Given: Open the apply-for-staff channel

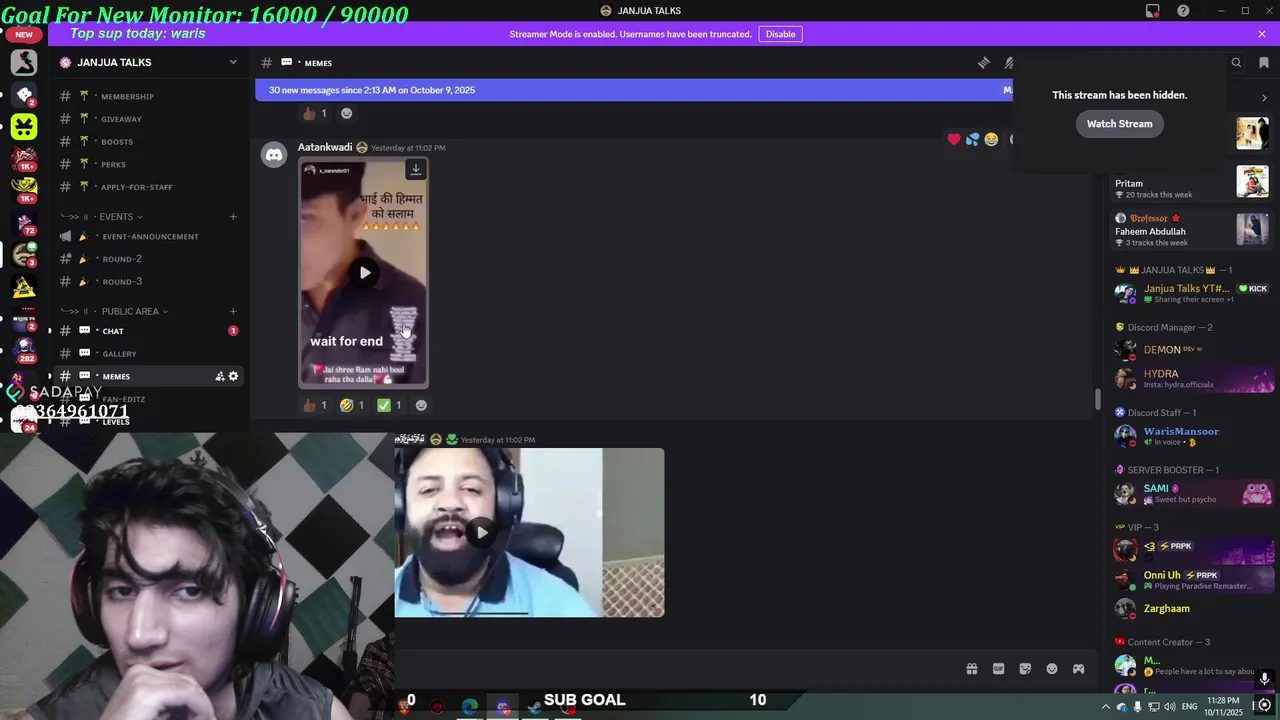Looking at the screenshot, I should pyautogui.click(x=148, y=187).
